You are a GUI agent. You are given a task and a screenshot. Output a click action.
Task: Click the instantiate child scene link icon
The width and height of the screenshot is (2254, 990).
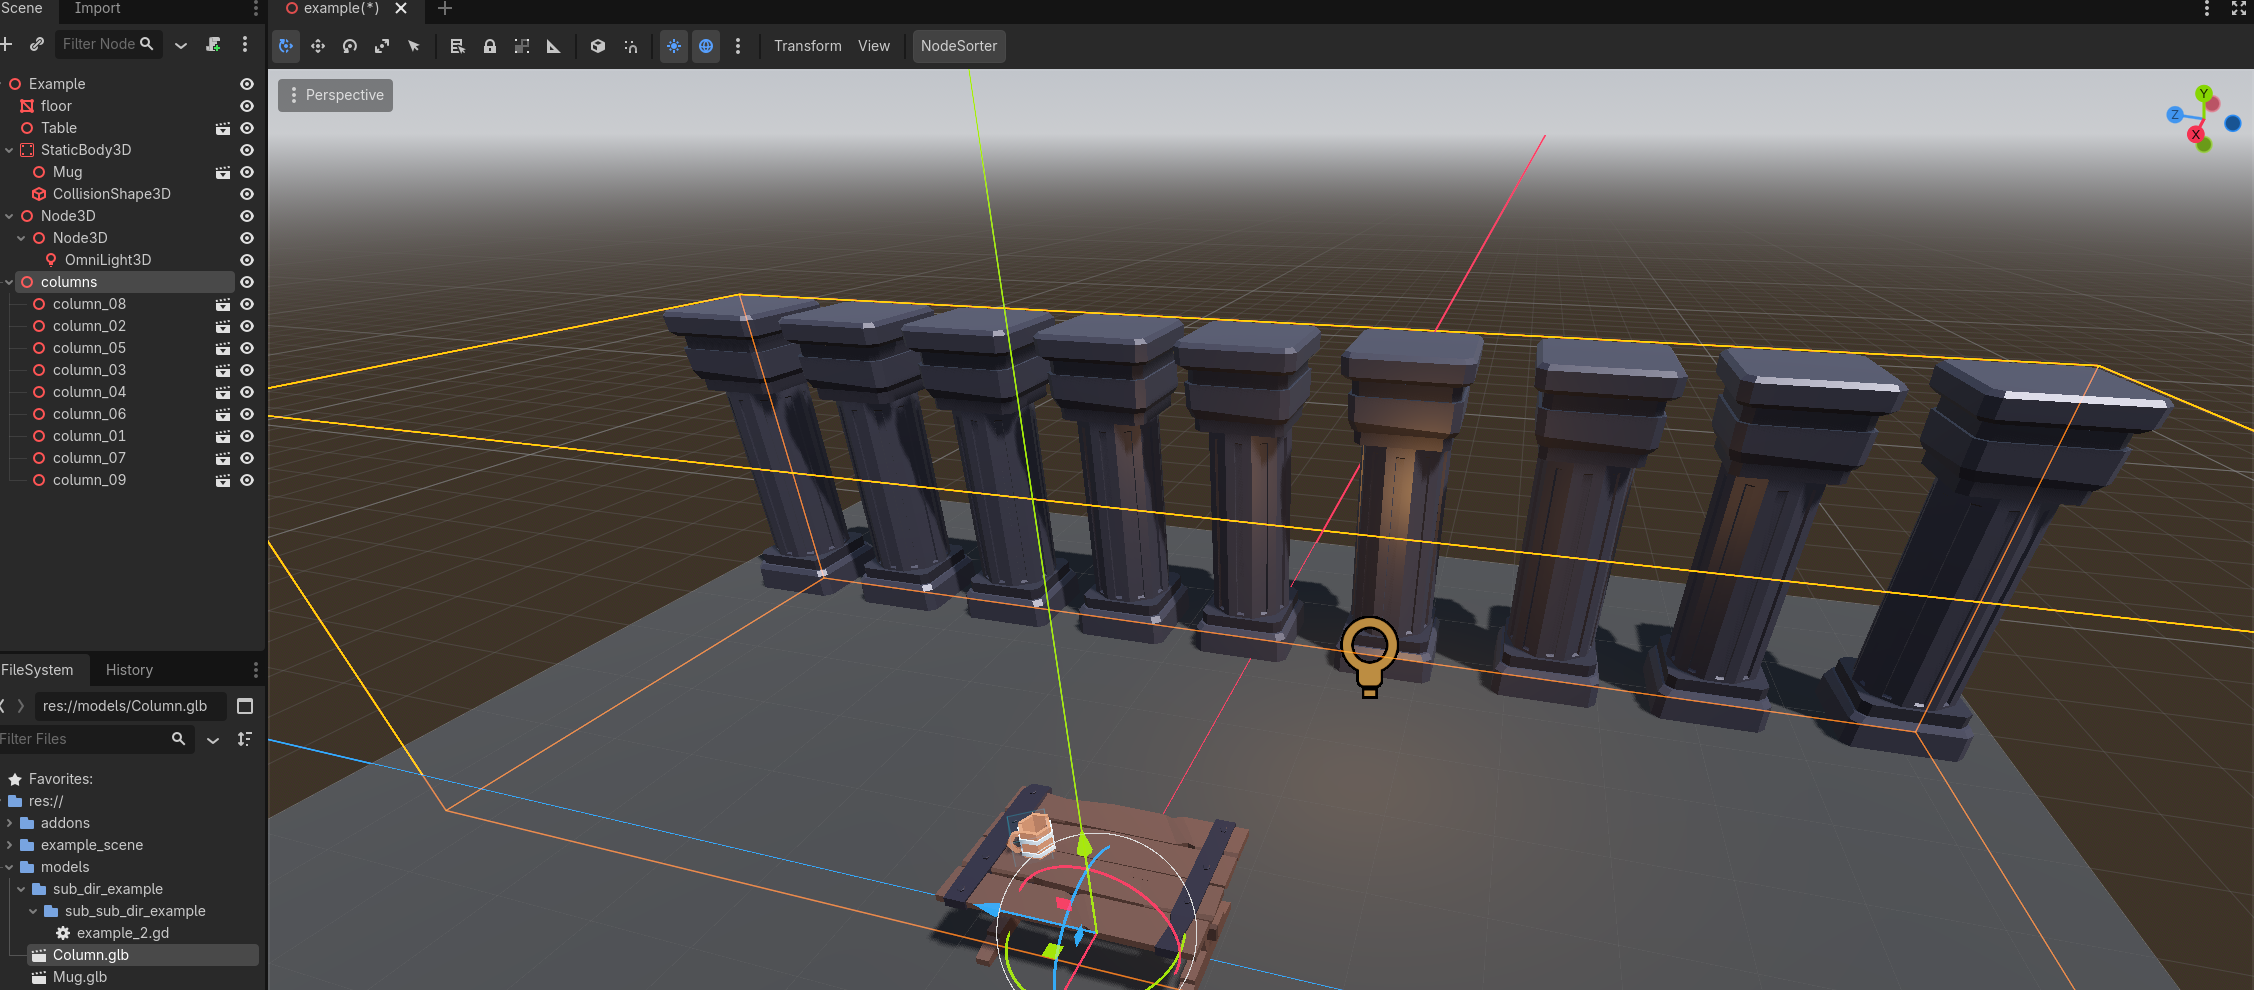coord(37,44)
